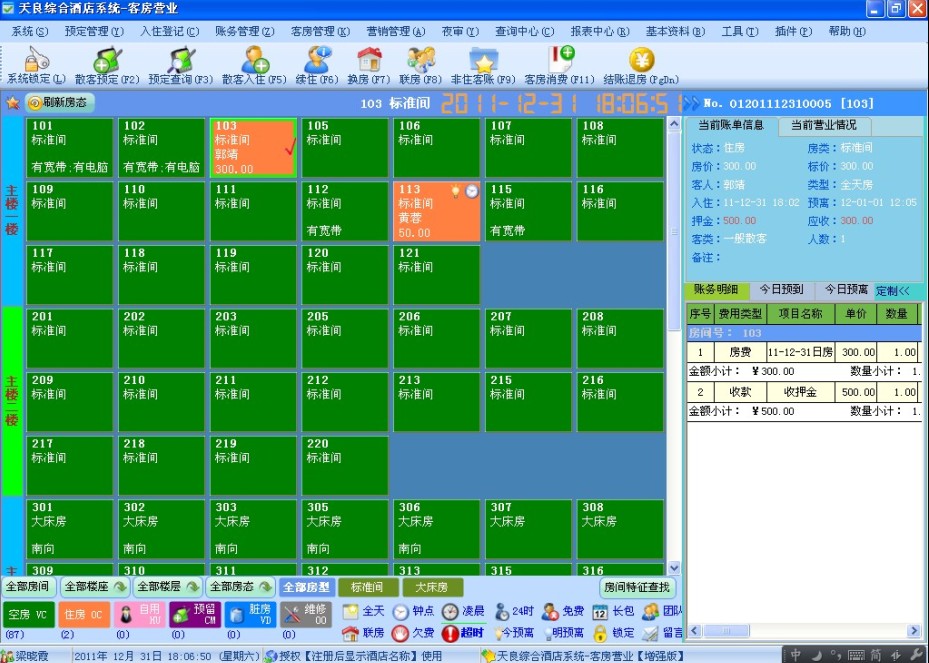Select room tile 113 with guest 黄蓉
Screen dimensions: 929x663
pyautogui.click(x=437, y=211)
